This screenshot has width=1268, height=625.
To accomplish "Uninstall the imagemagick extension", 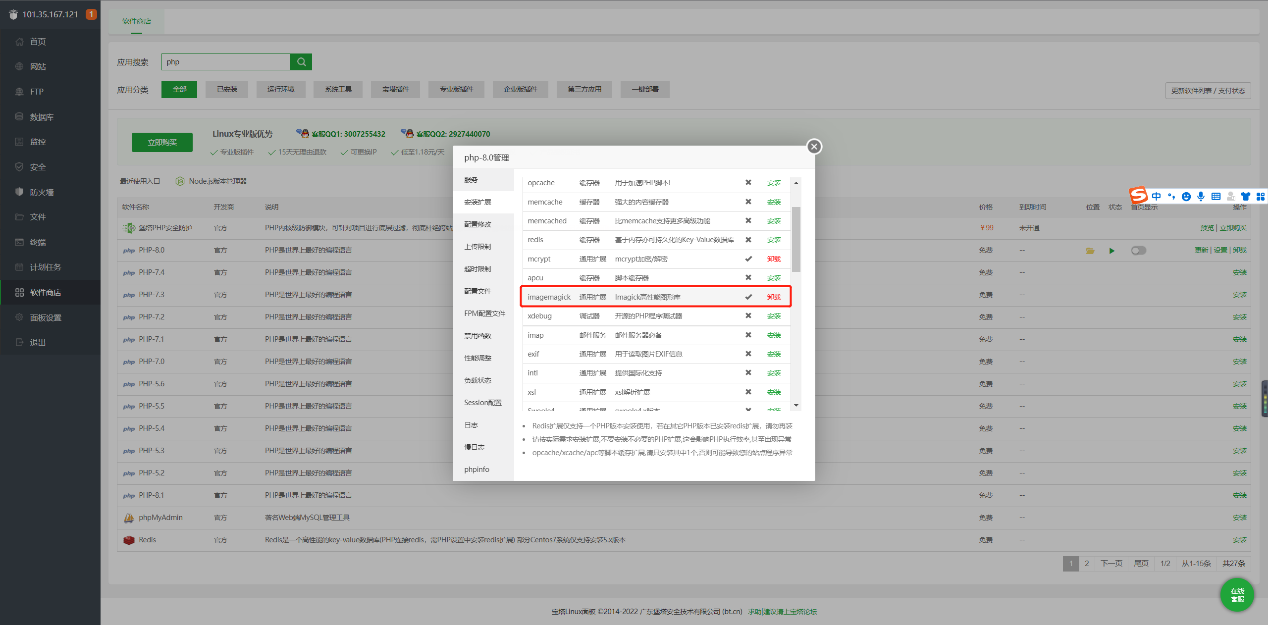I will [774, 297].
